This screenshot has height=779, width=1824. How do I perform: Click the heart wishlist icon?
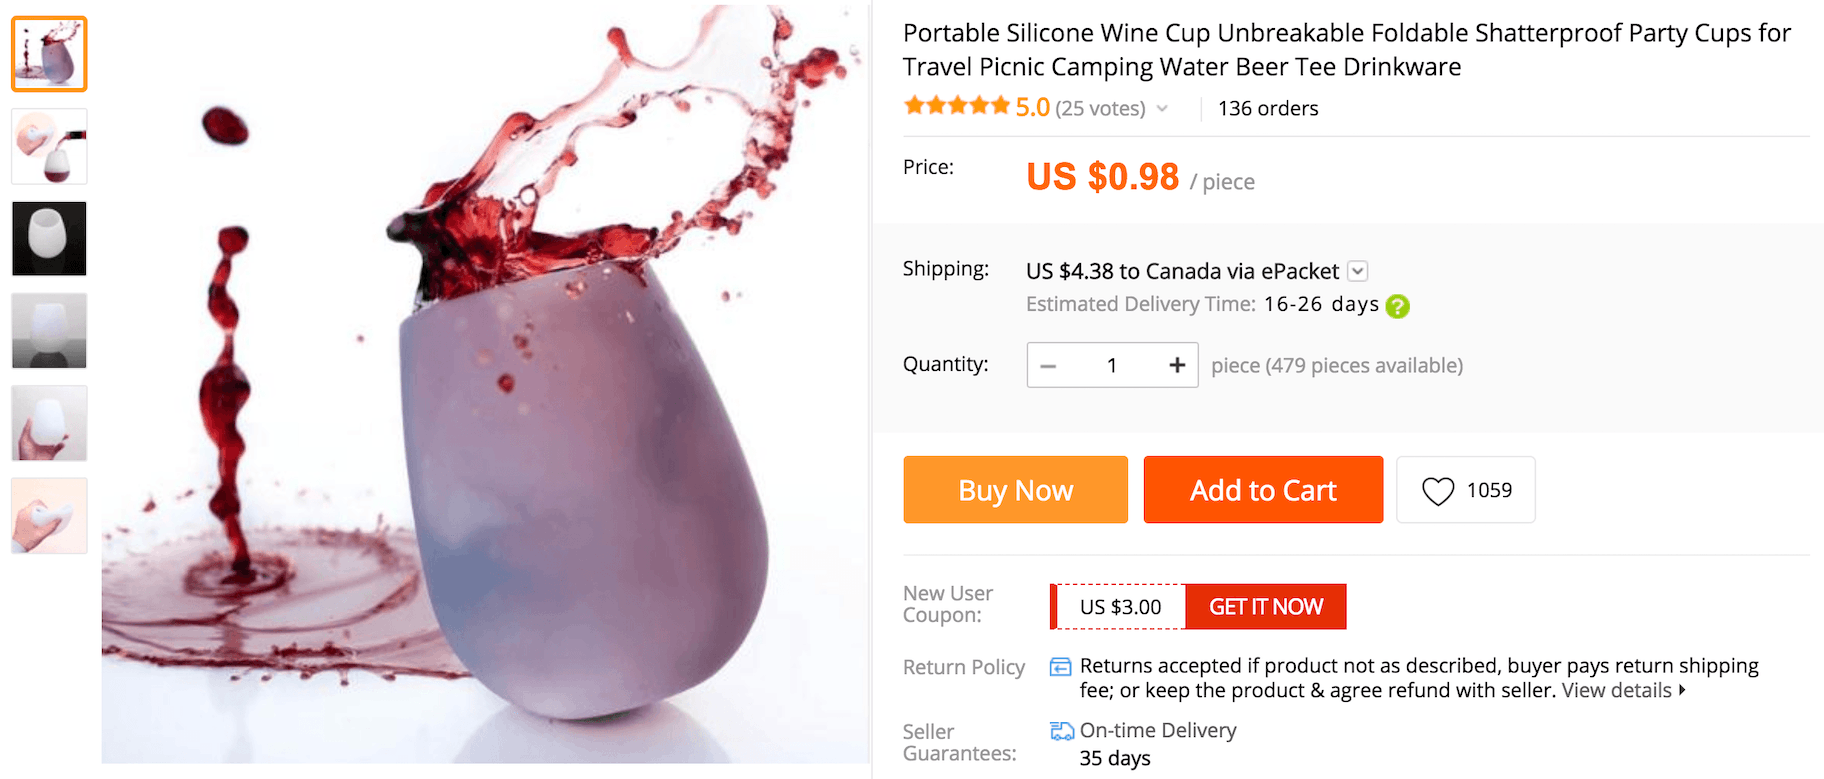[1440, 490]
